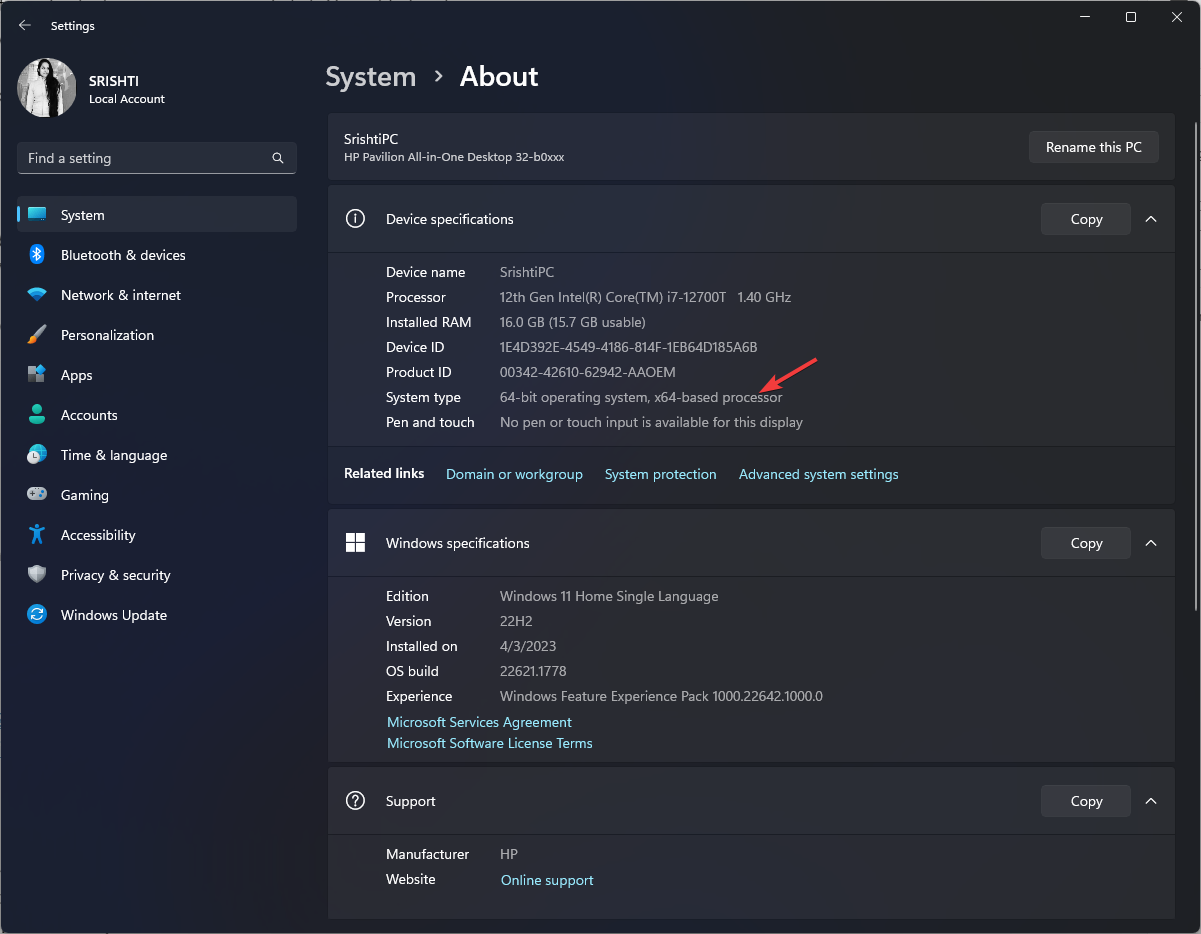Open Accounts settings
This screenshot has height=934, width=1201.
point(88,414)
